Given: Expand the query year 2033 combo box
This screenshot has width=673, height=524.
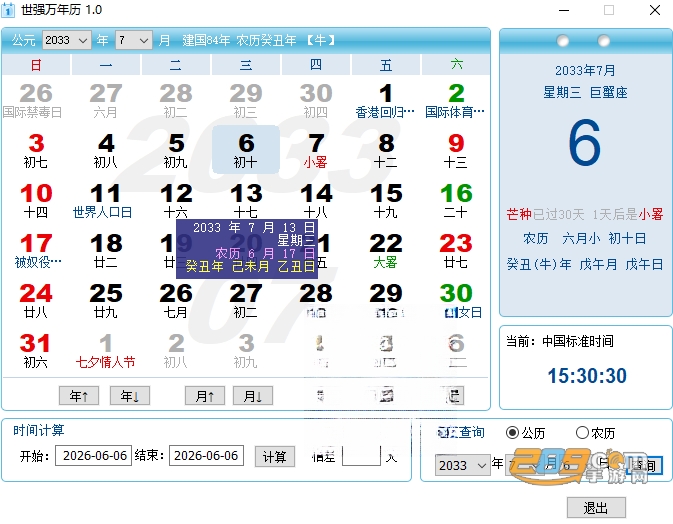Looking at the screenshot, I should [x=463, y=465].
